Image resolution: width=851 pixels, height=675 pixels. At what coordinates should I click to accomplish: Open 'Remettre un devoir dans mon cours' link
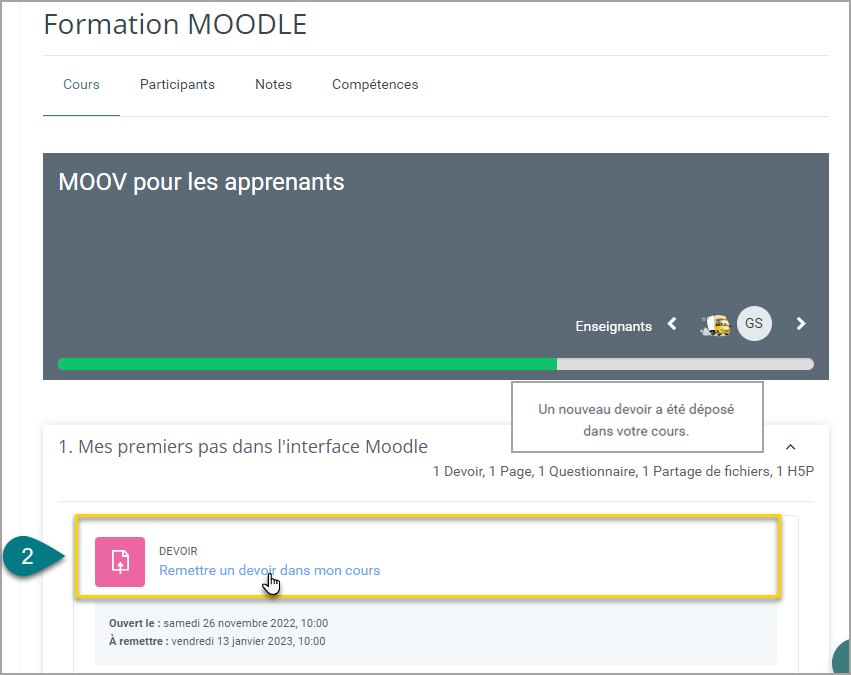(269, 570)
